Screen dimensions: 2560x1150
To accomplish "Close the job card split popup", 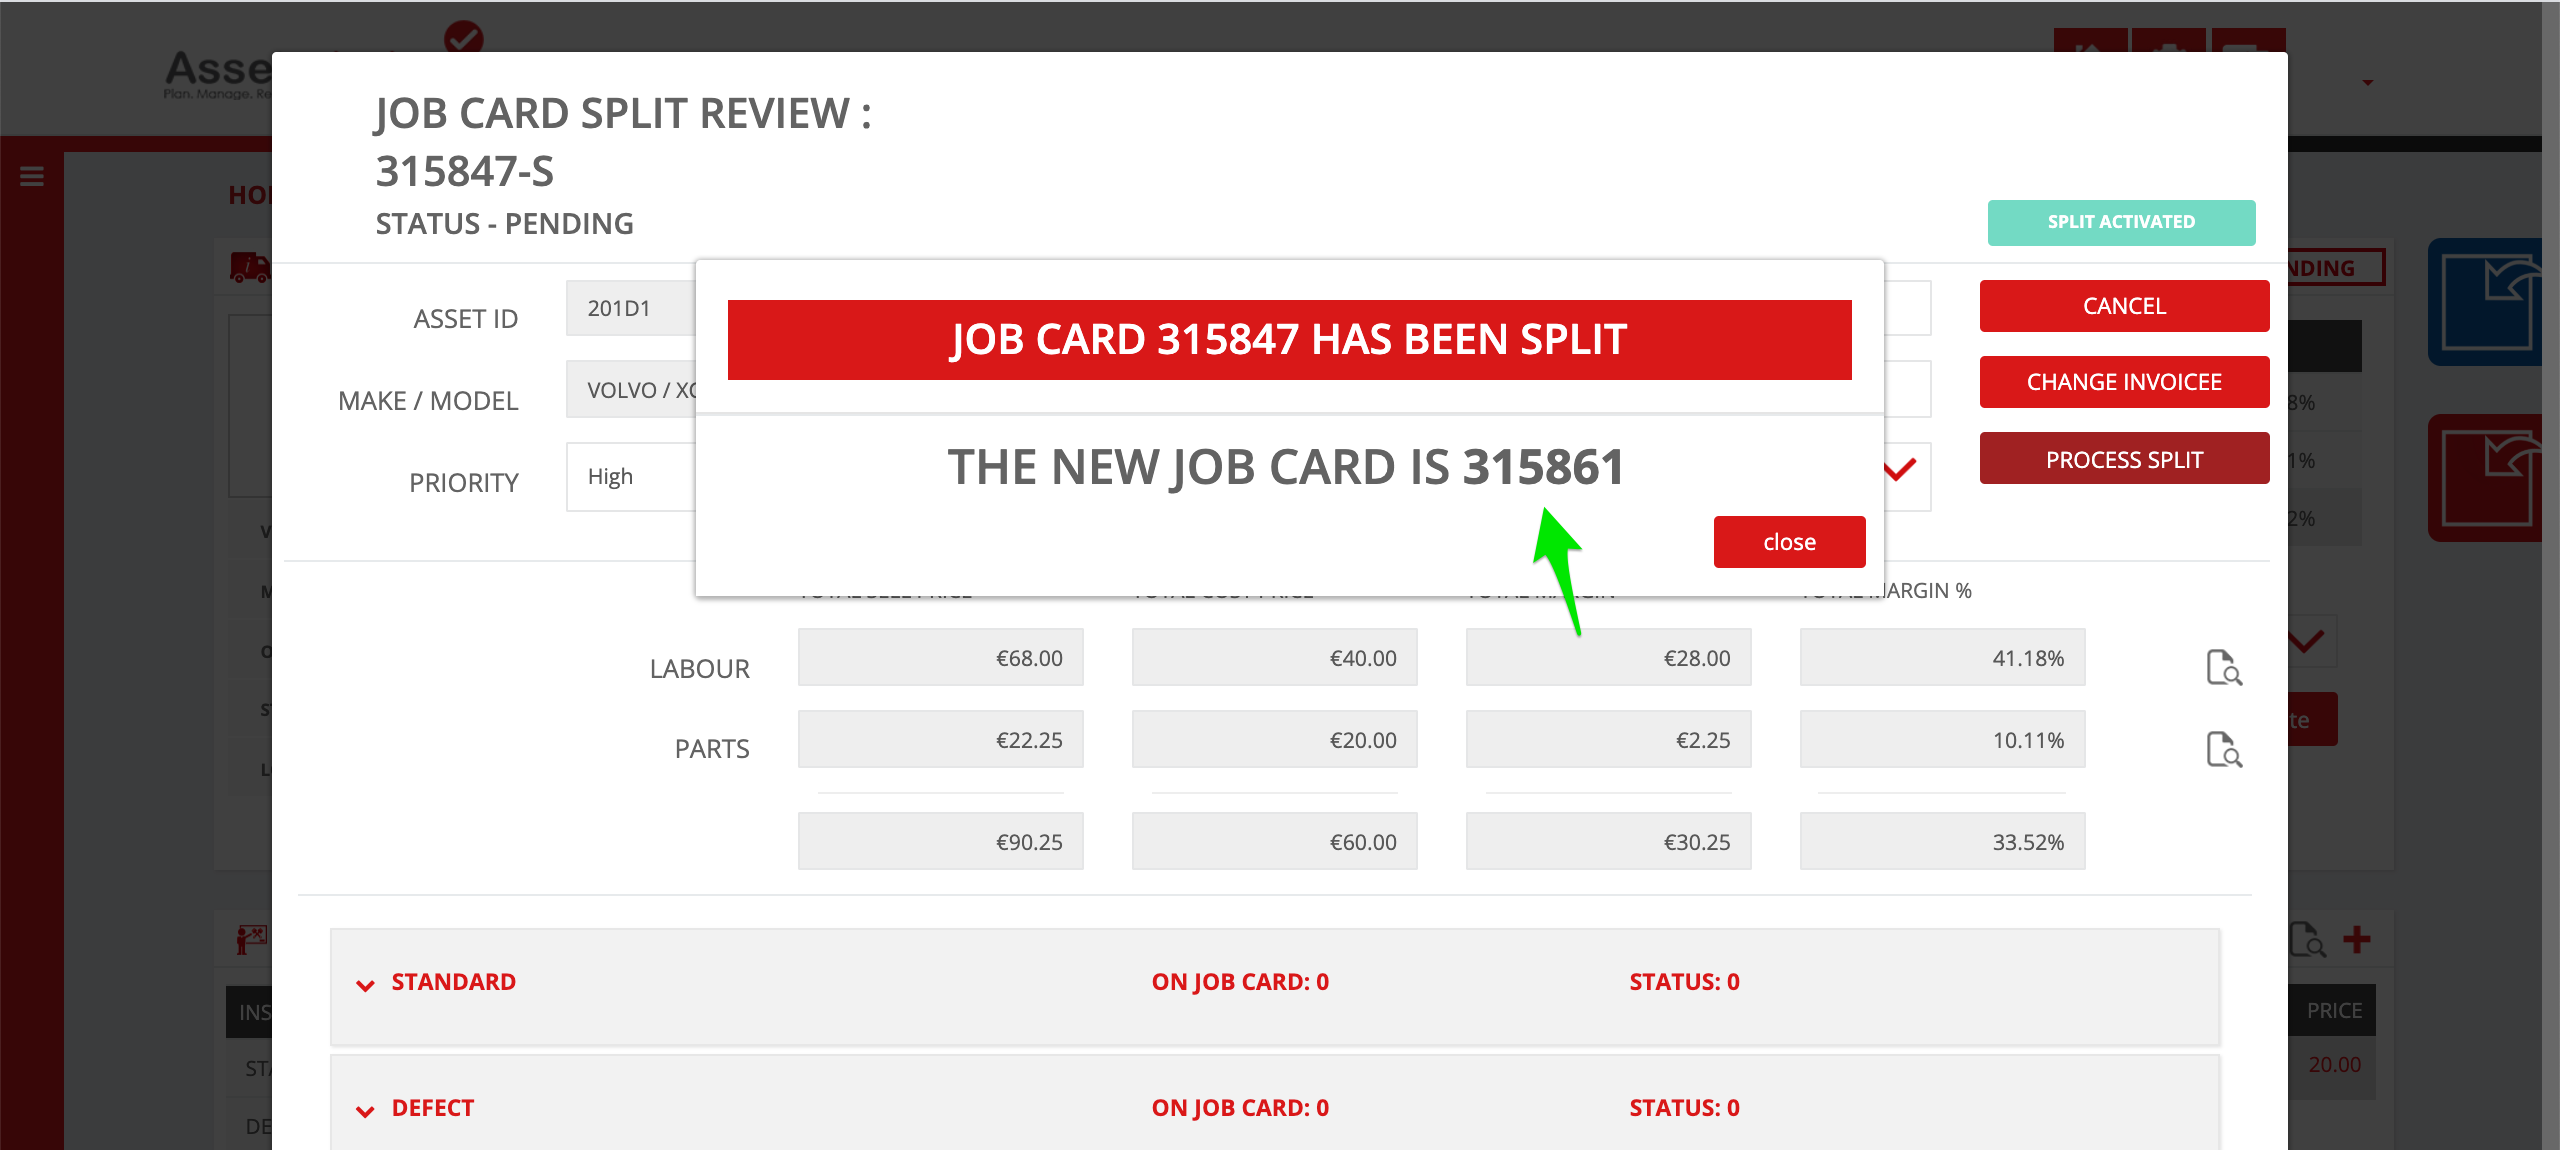I will pos(1789,542).
